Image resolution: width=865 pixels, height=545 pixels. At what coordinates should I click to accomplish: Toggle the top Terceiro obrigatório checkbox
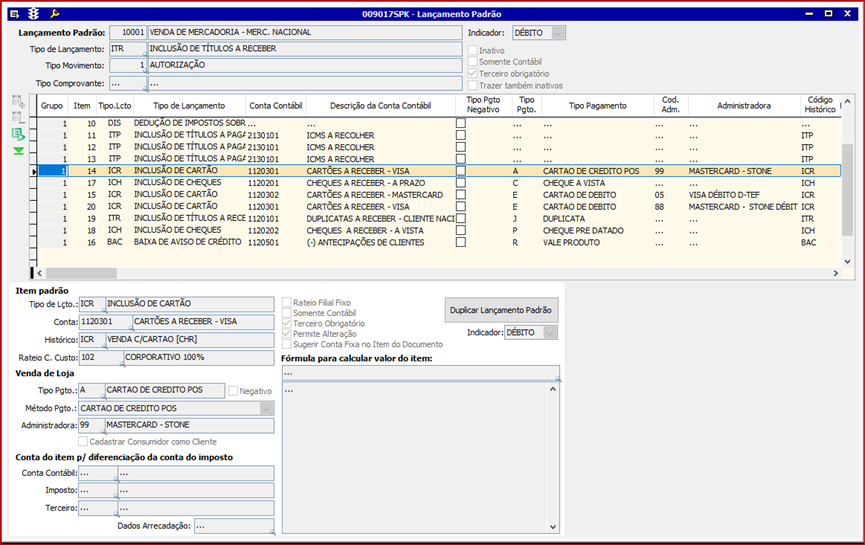point(473,74)
